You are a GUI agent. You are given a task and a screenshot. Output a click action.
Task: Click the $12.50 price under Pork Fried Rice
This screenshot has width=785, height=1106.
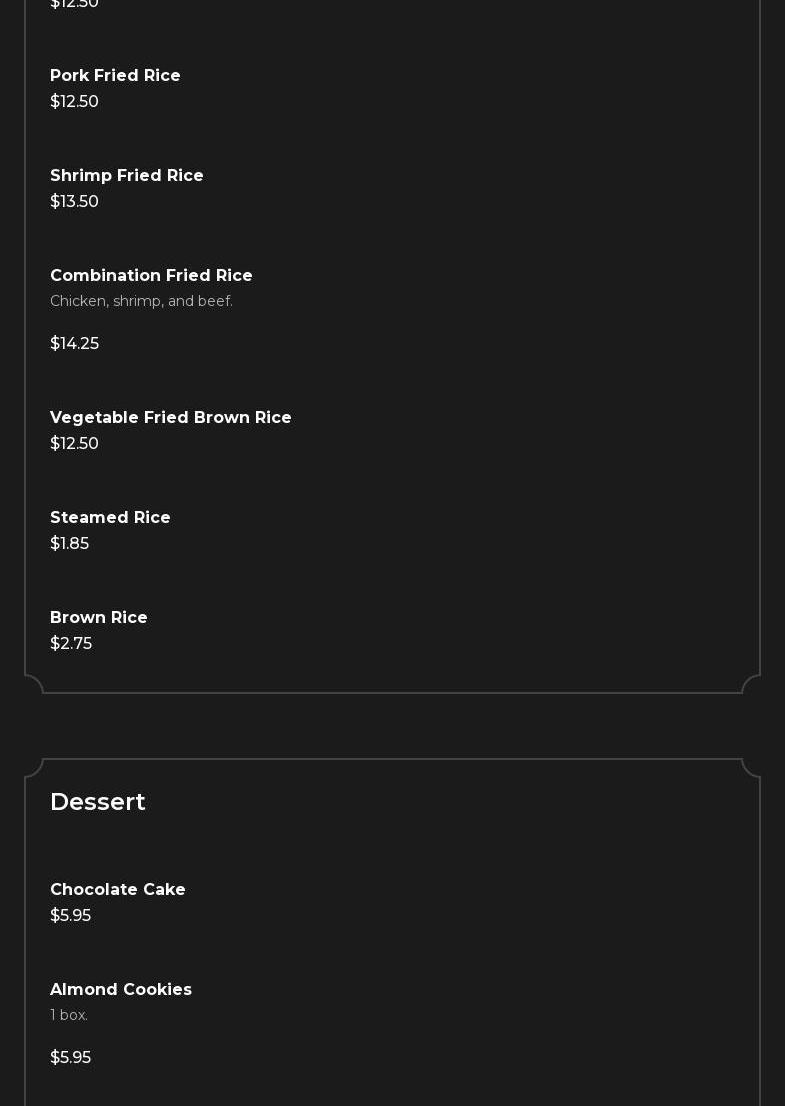[74, 102]
